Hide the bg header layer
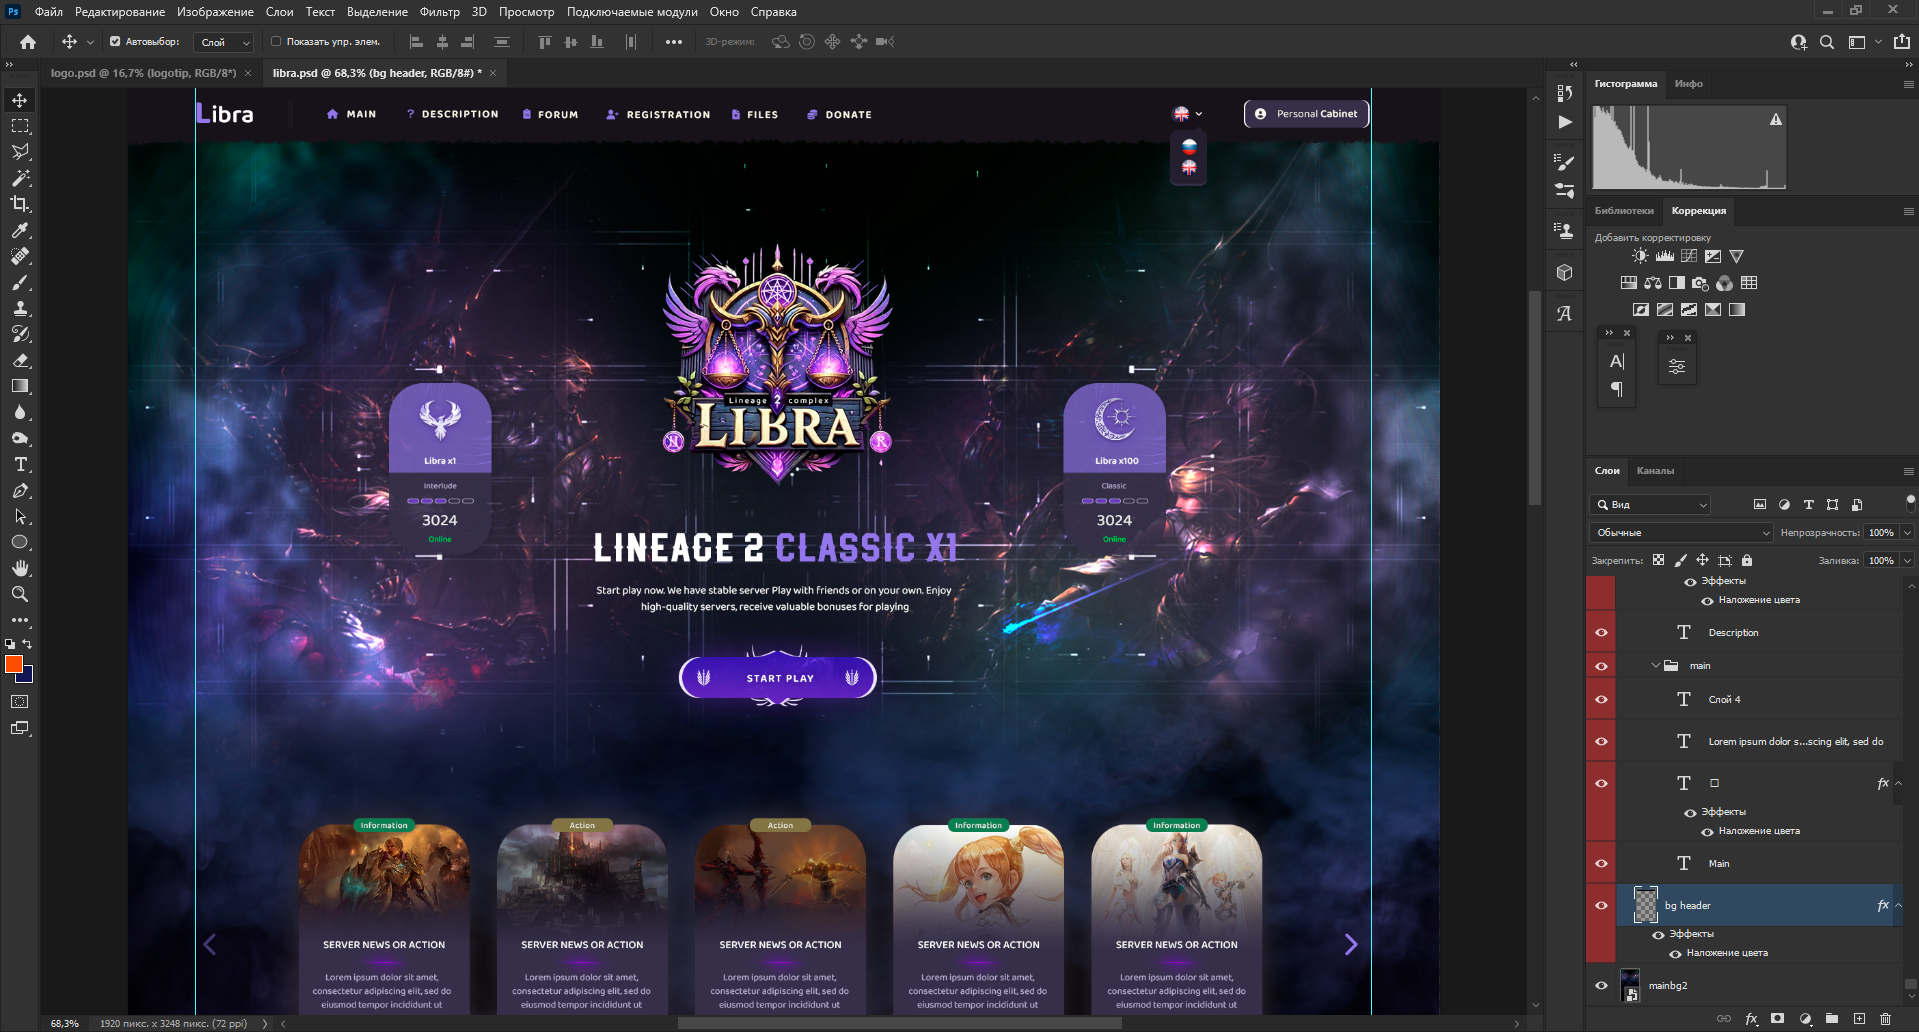The height and width of the screenshot is (1032, 1919). [x=1601, y=906]
